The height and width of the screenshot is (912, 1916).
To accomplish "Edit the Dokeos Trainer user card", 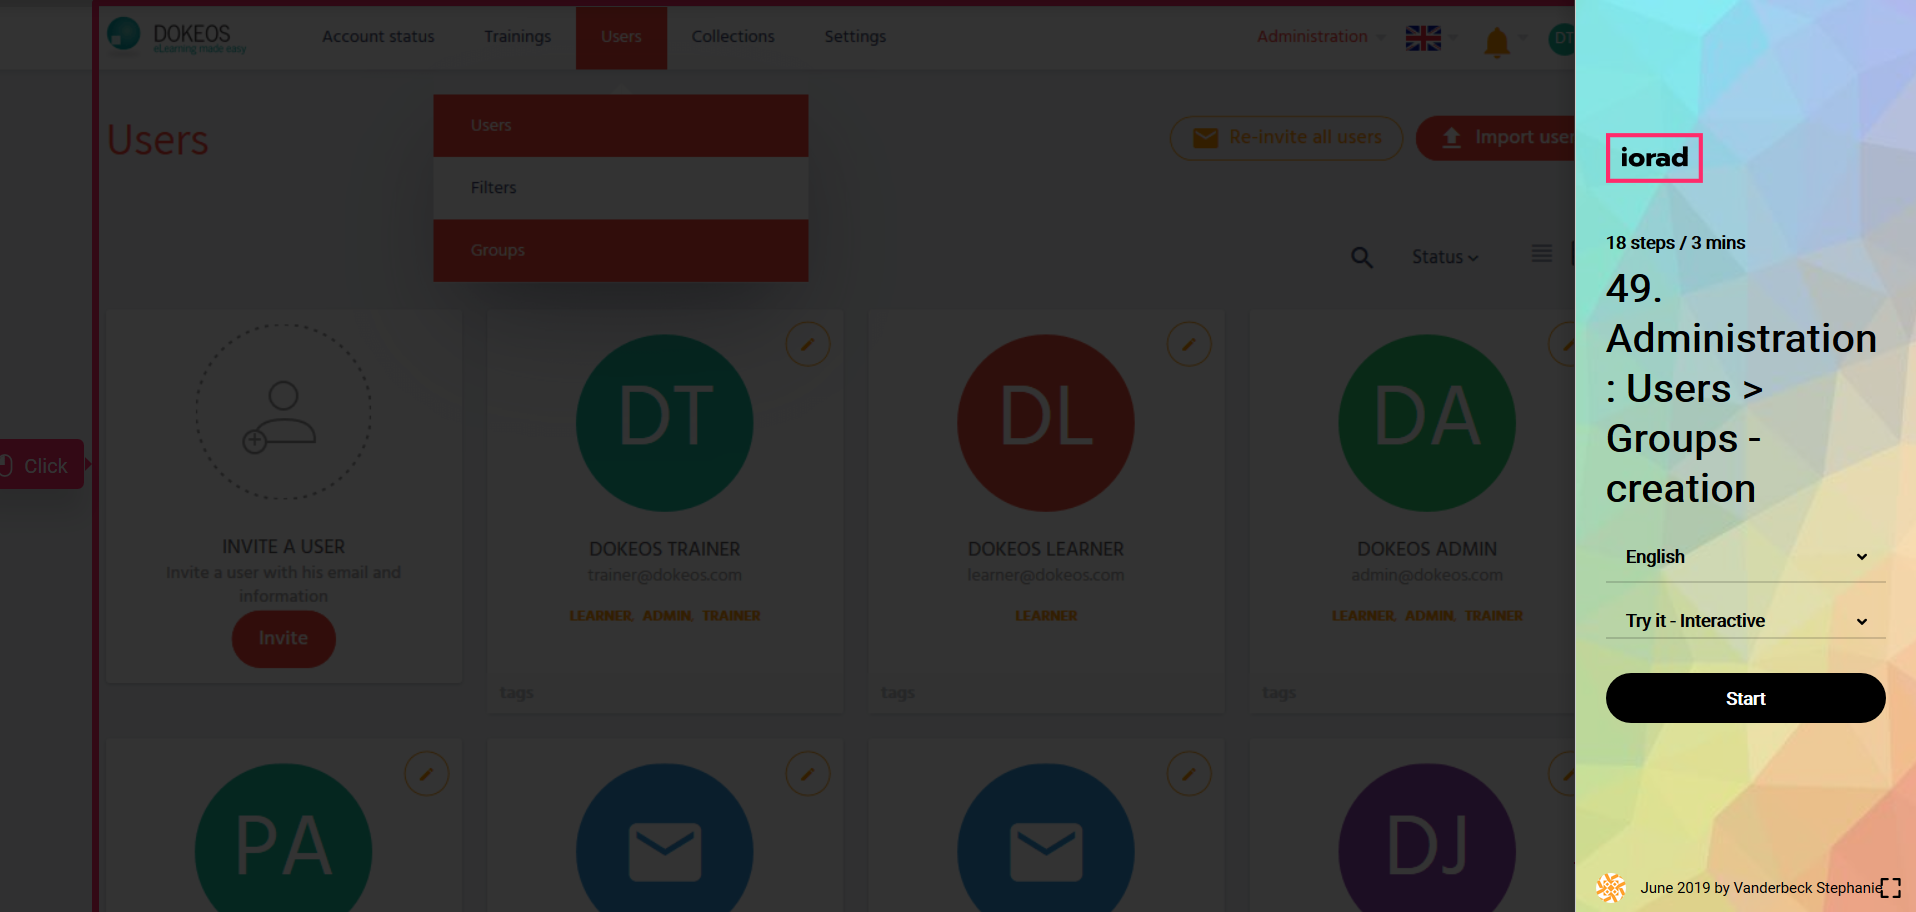I will tap(807, 345).
